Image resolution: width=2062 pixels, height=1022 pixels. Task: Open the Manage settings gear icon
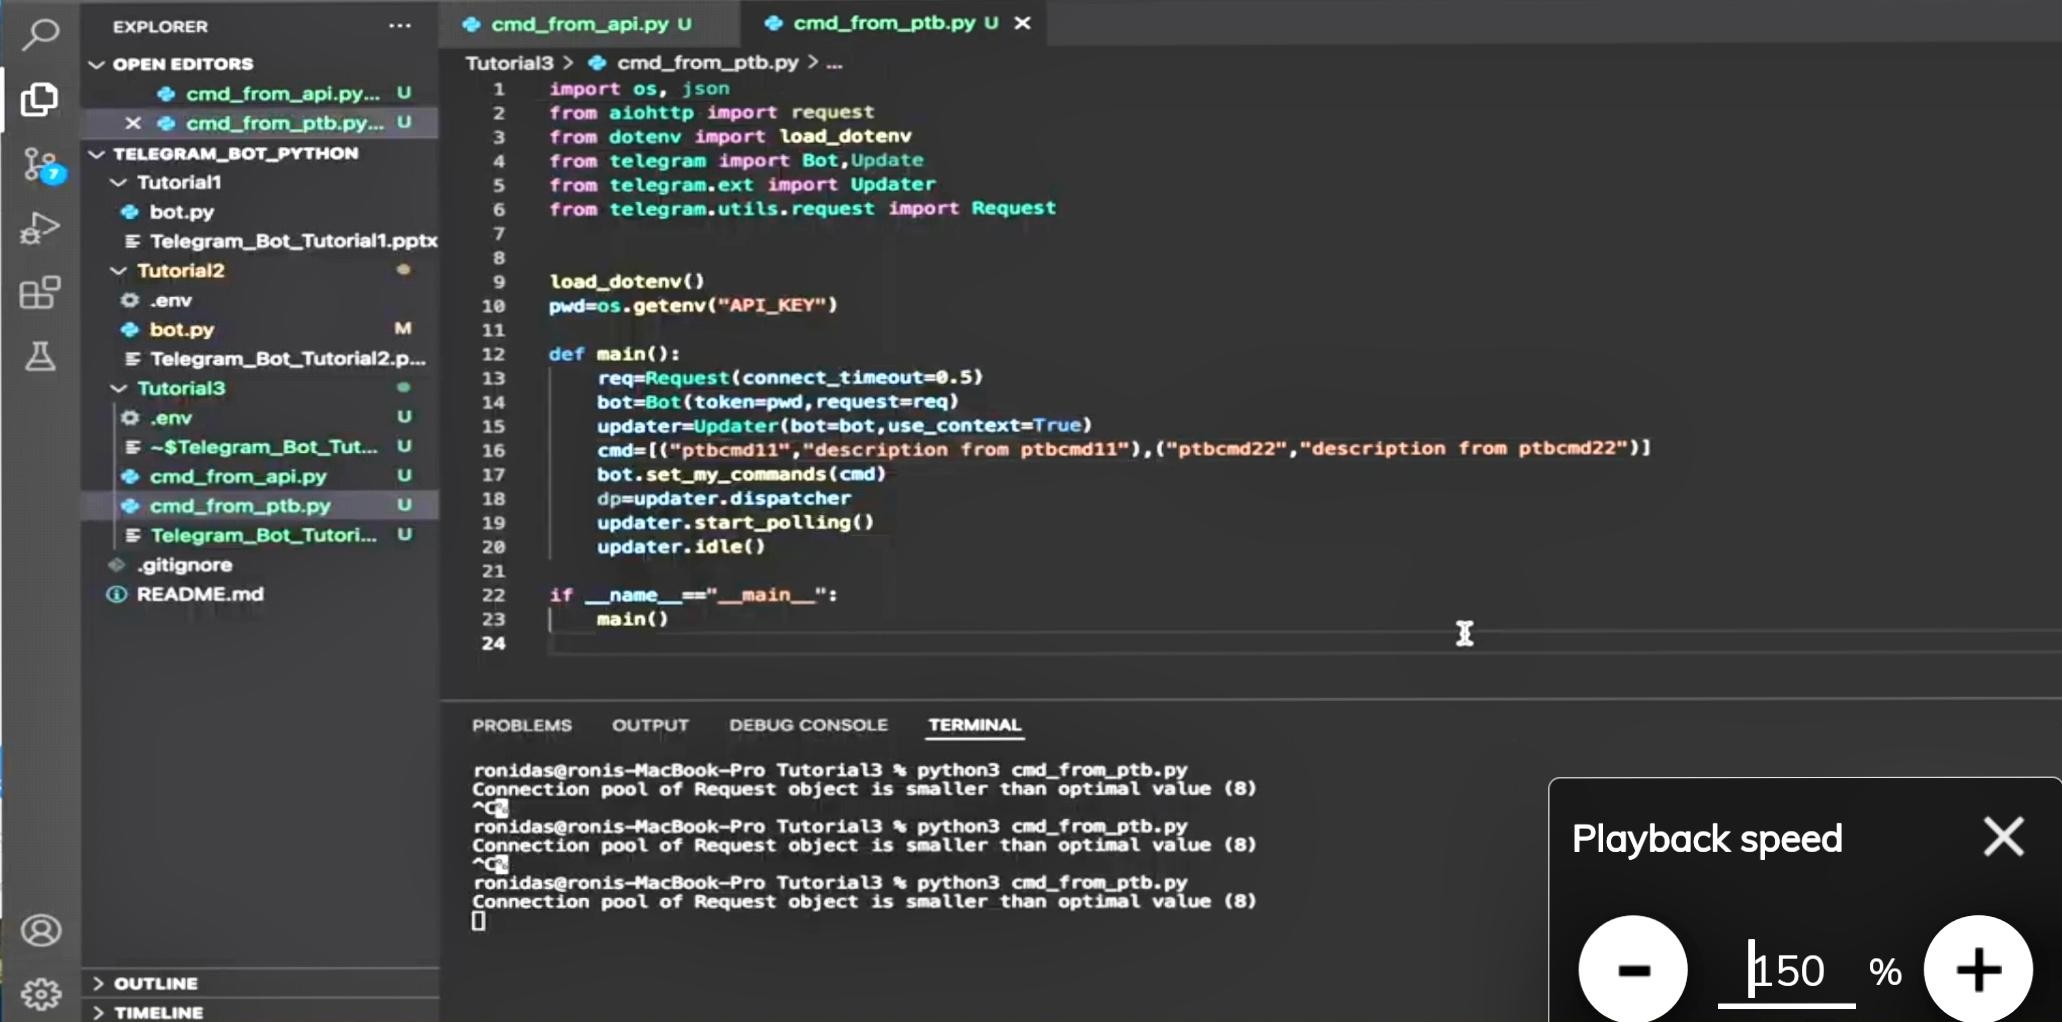tap(40, 993)
